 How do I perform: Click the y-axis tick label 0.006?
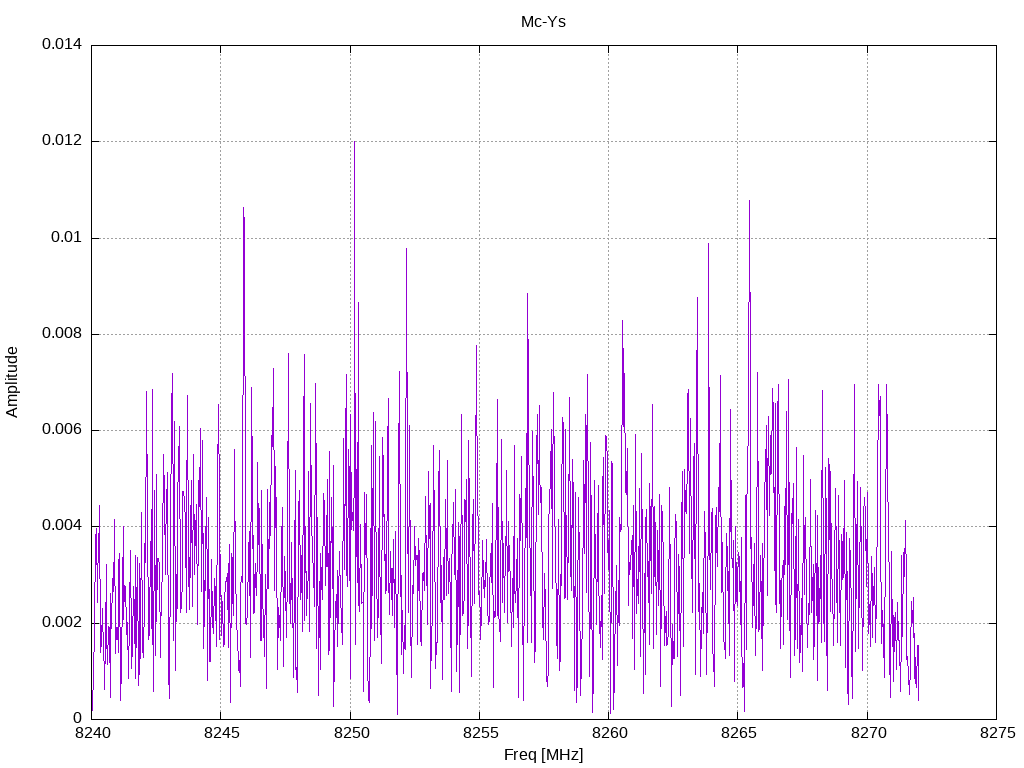click(x=62, y=430)
